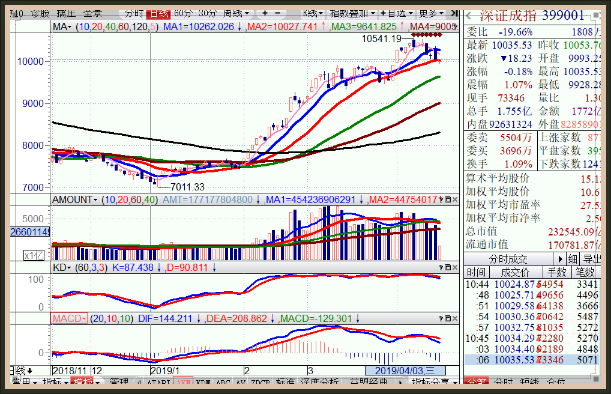
Task: Click the play arrow next to 分时成交
Action: pos(560,259)
